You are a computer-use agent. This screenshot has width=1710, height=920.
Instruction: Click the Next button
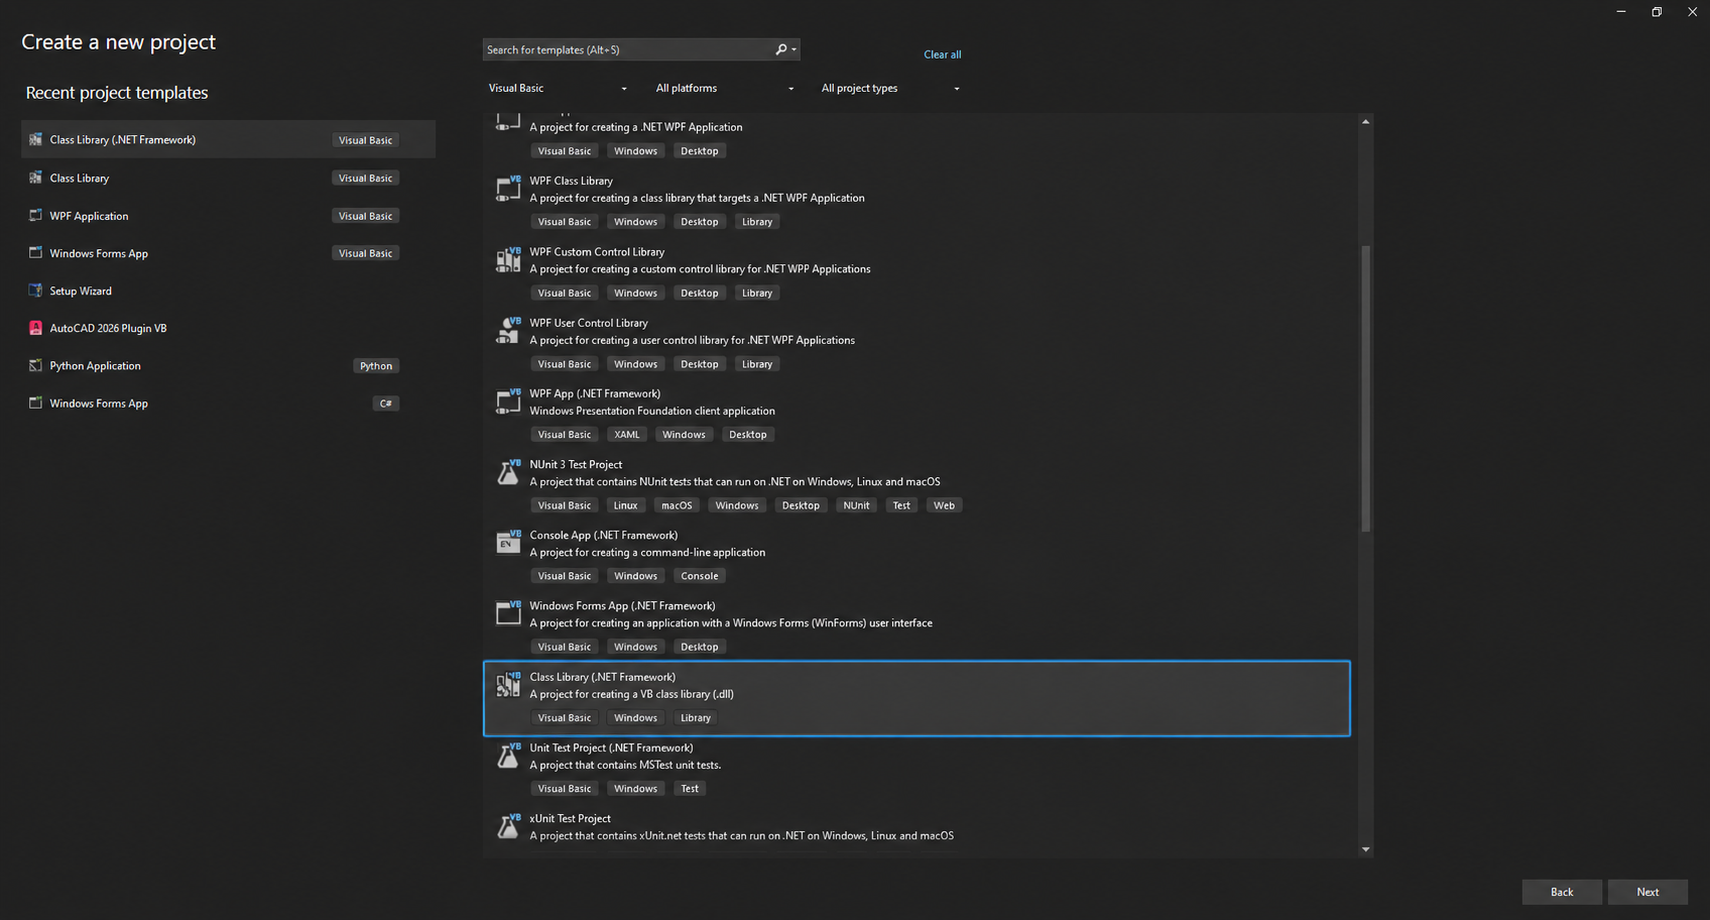(1647, 892)
